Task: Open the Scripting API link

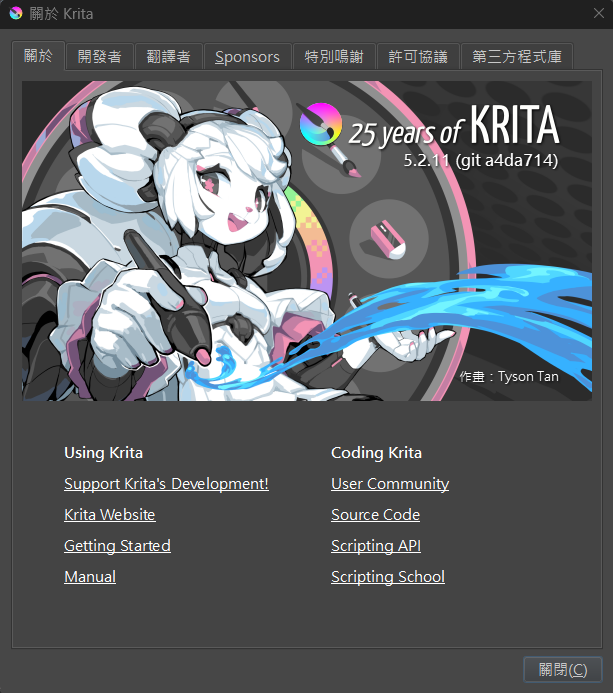Action: pos(376,545)
